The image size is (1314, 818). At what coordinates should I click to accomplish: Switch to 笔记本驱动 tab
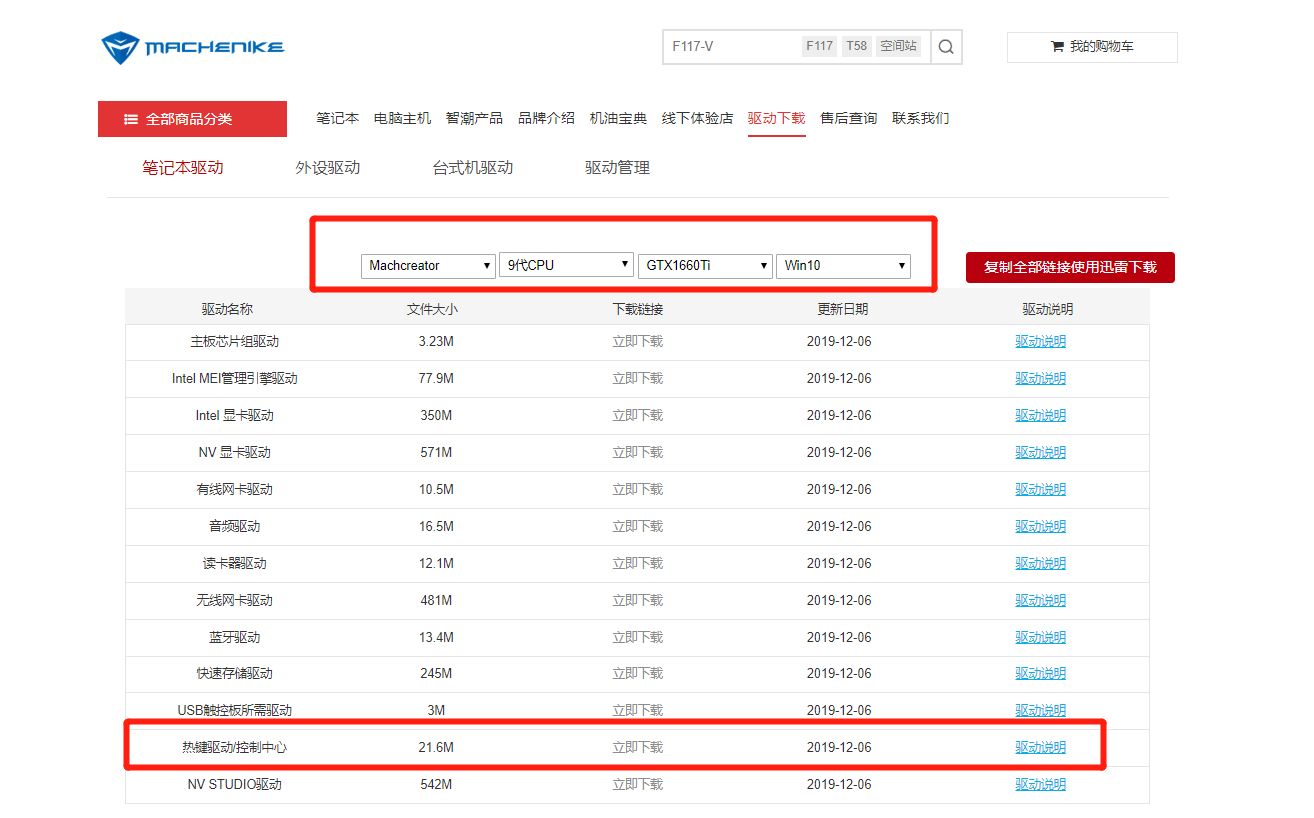tap(183, 168)
